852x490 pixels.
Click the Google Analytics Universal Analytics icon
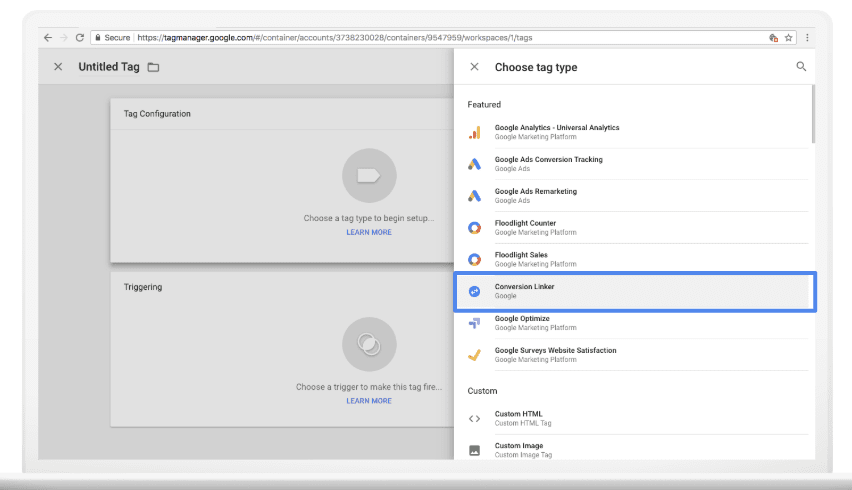(x=475, y=132)
